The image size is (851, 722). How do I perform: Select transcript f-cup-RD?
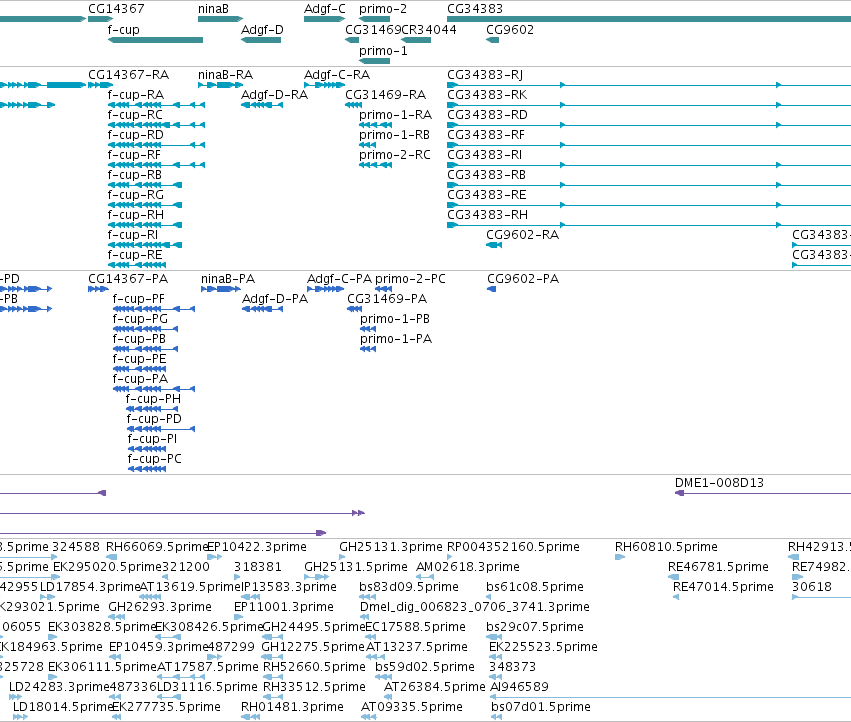135,135
